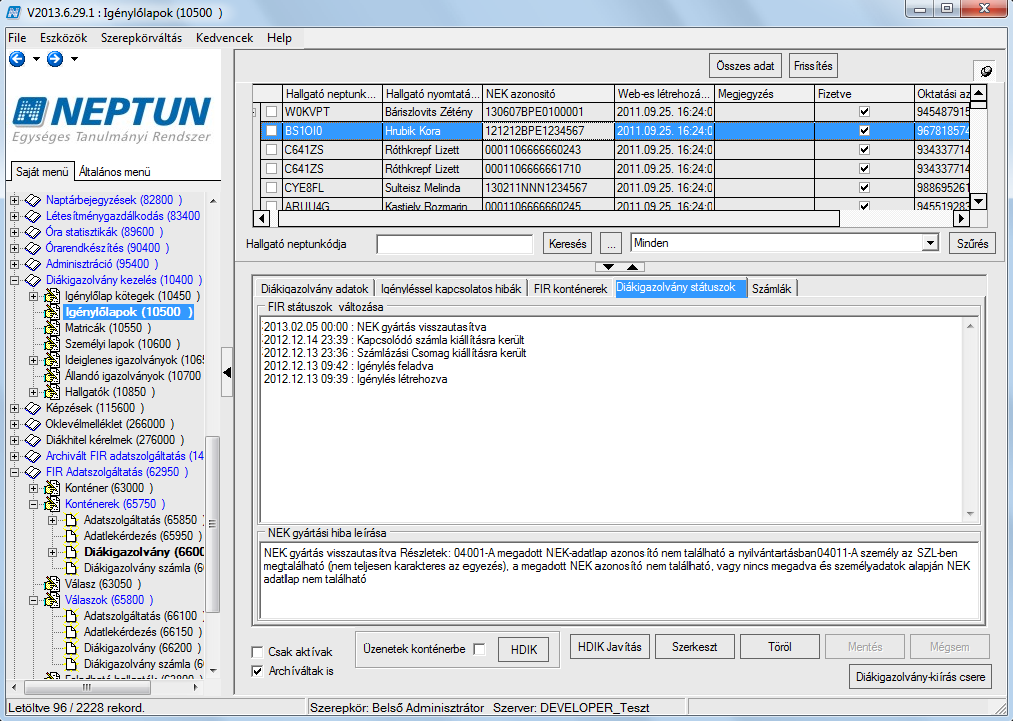
Task: Click the Matricák form icon
Action: click(x=52, y=328)
